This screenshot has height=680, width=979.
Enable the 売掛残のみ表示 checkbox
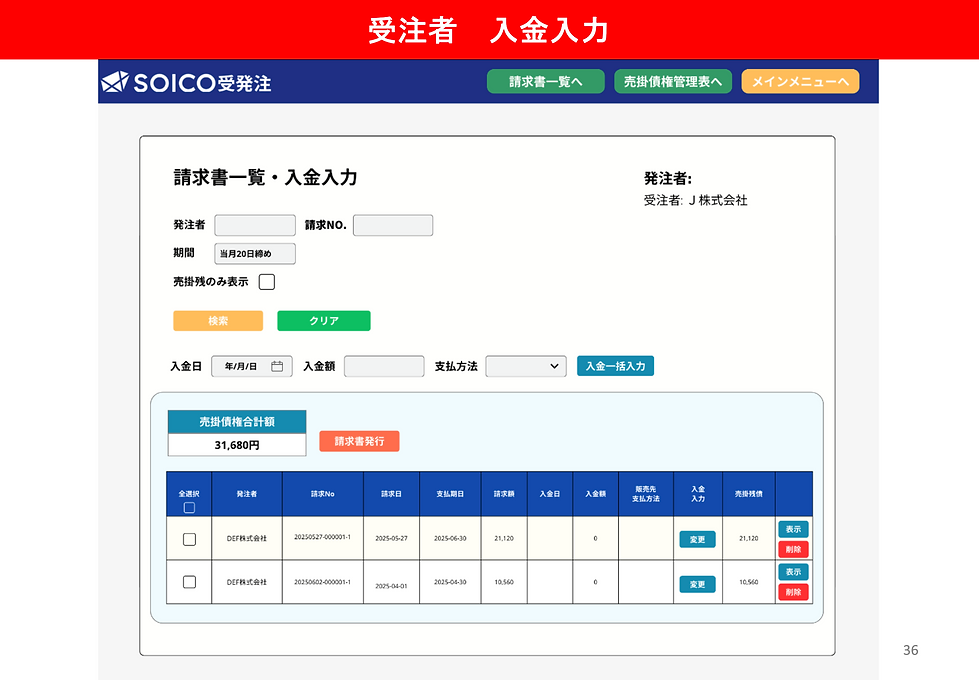tap(266, 281)
